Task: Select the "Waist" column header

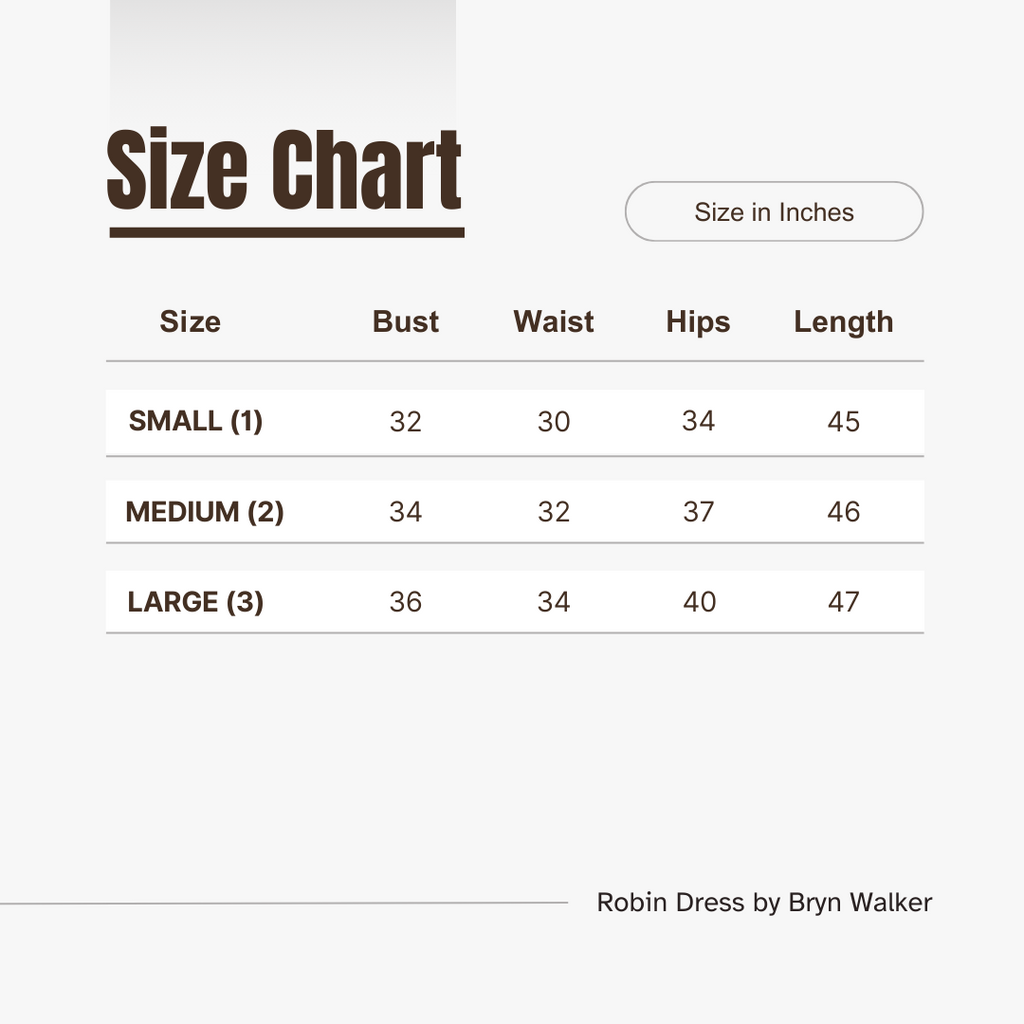Action: 554,322
